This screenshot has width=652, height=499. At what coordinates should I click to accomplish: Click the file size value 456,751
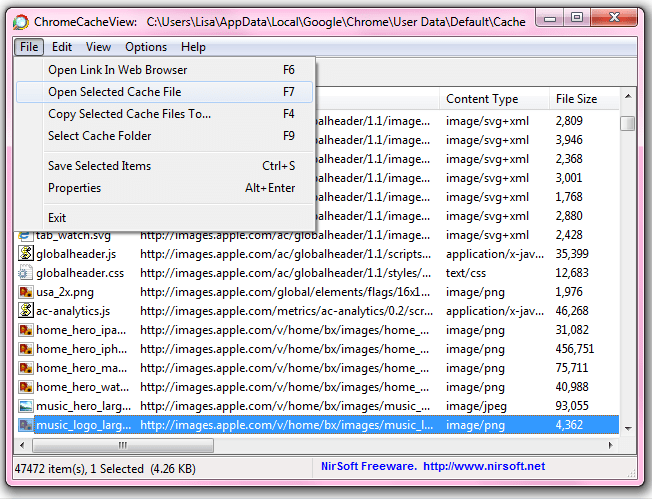click(x=575, y=348)
